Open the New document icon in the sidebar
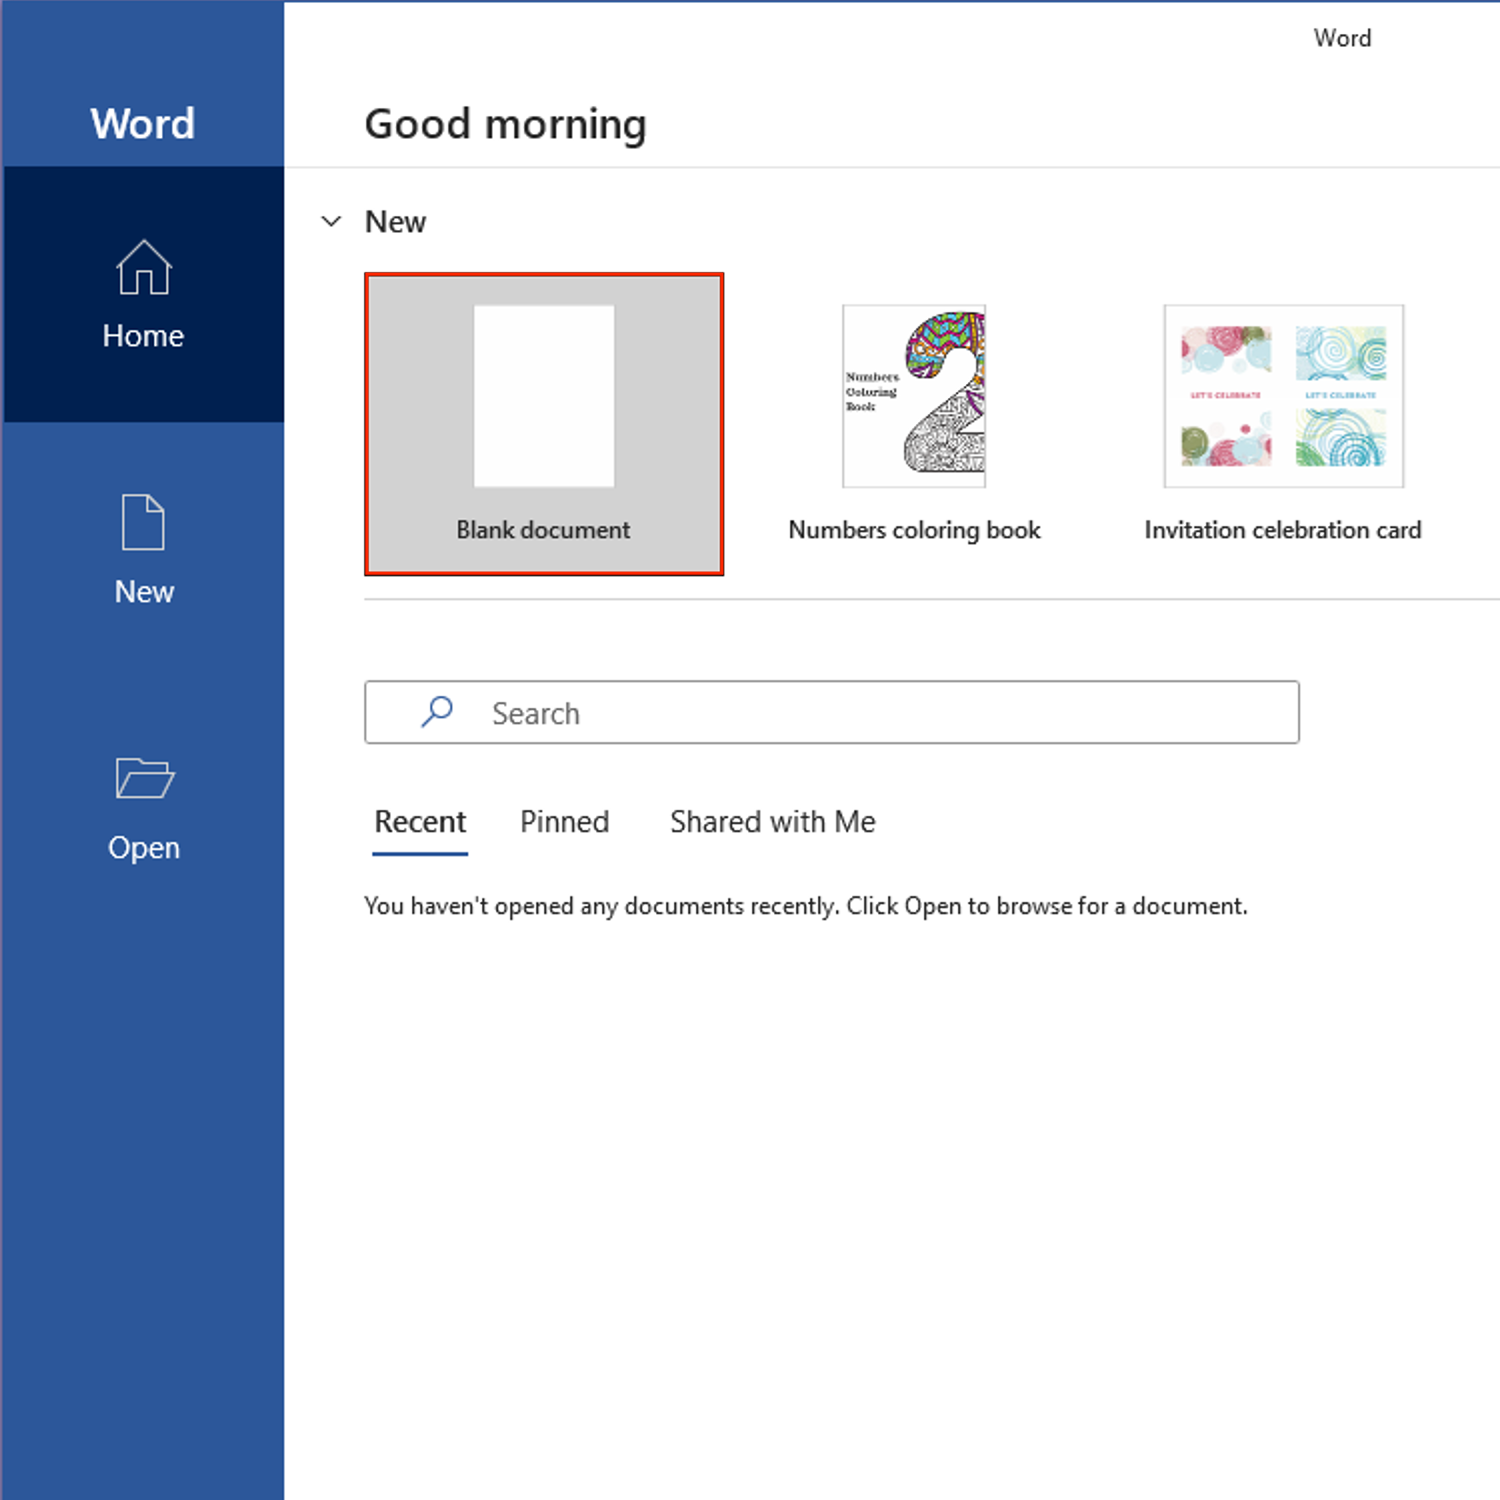The width and height of the screenshot is (1500, 1500). pyautogui.click(x=143, y=521)
